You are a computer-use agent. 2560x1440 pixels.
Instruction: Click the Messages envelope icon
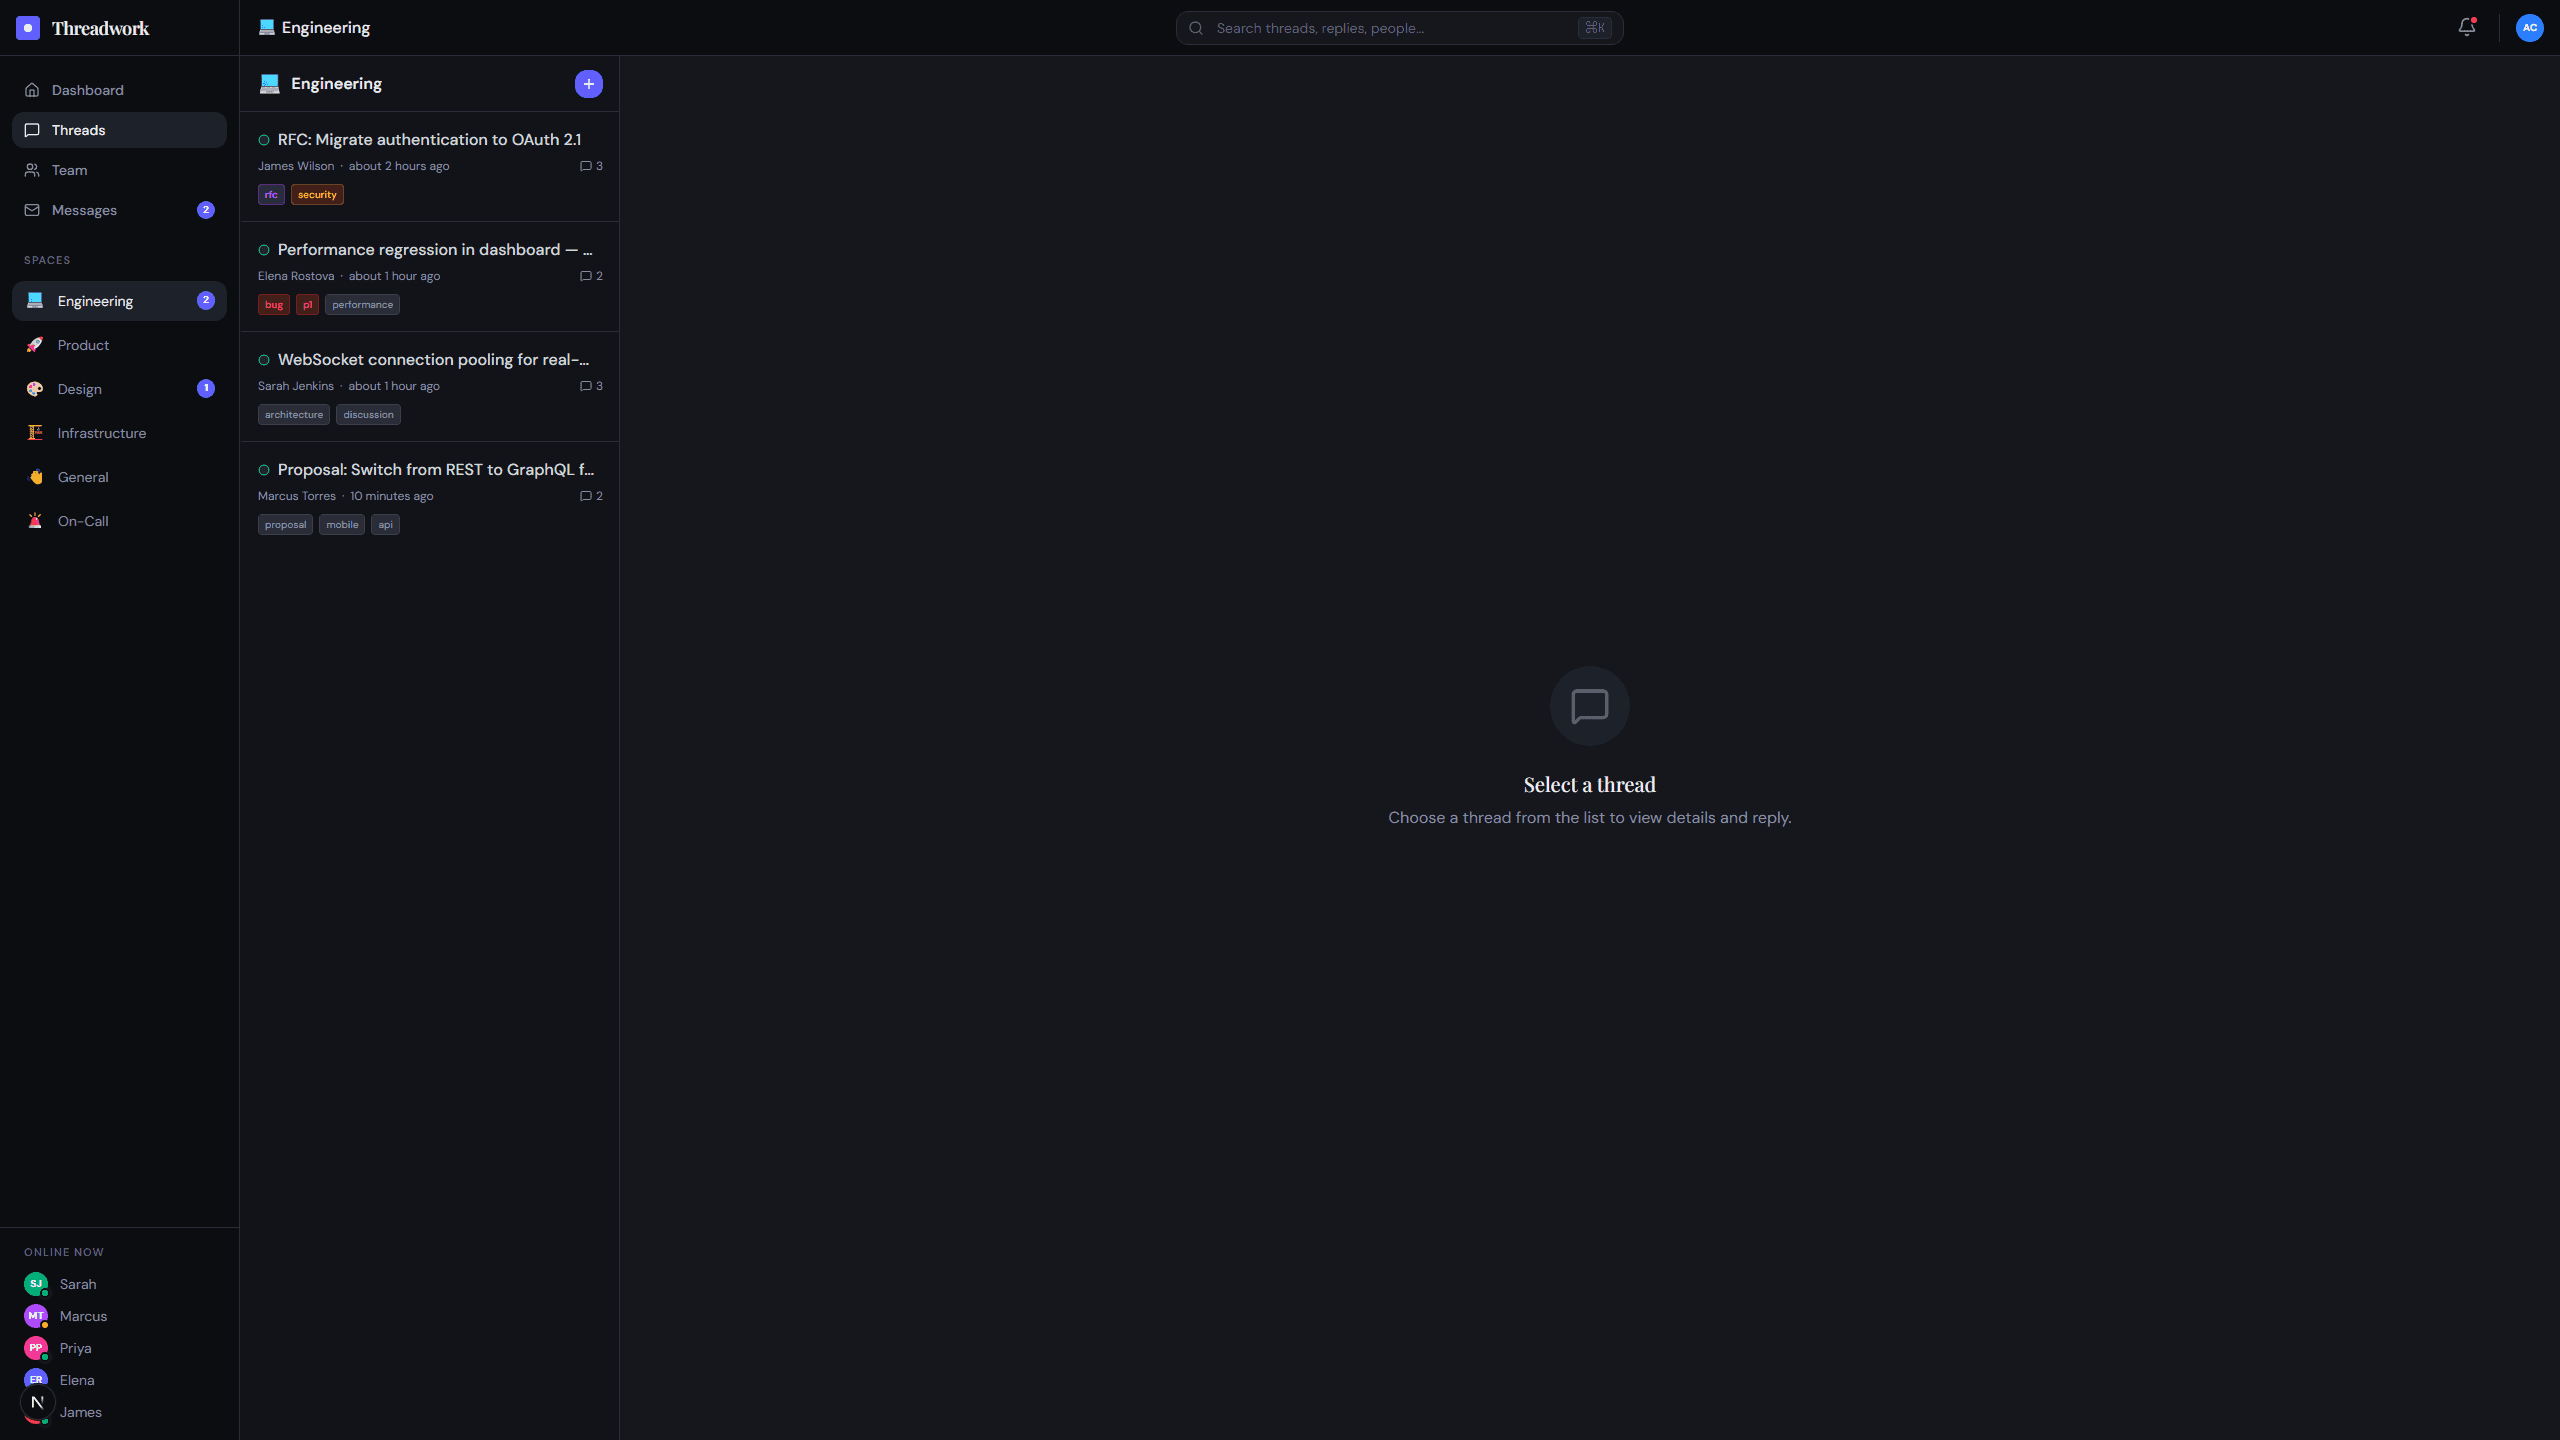coord(32,210)
